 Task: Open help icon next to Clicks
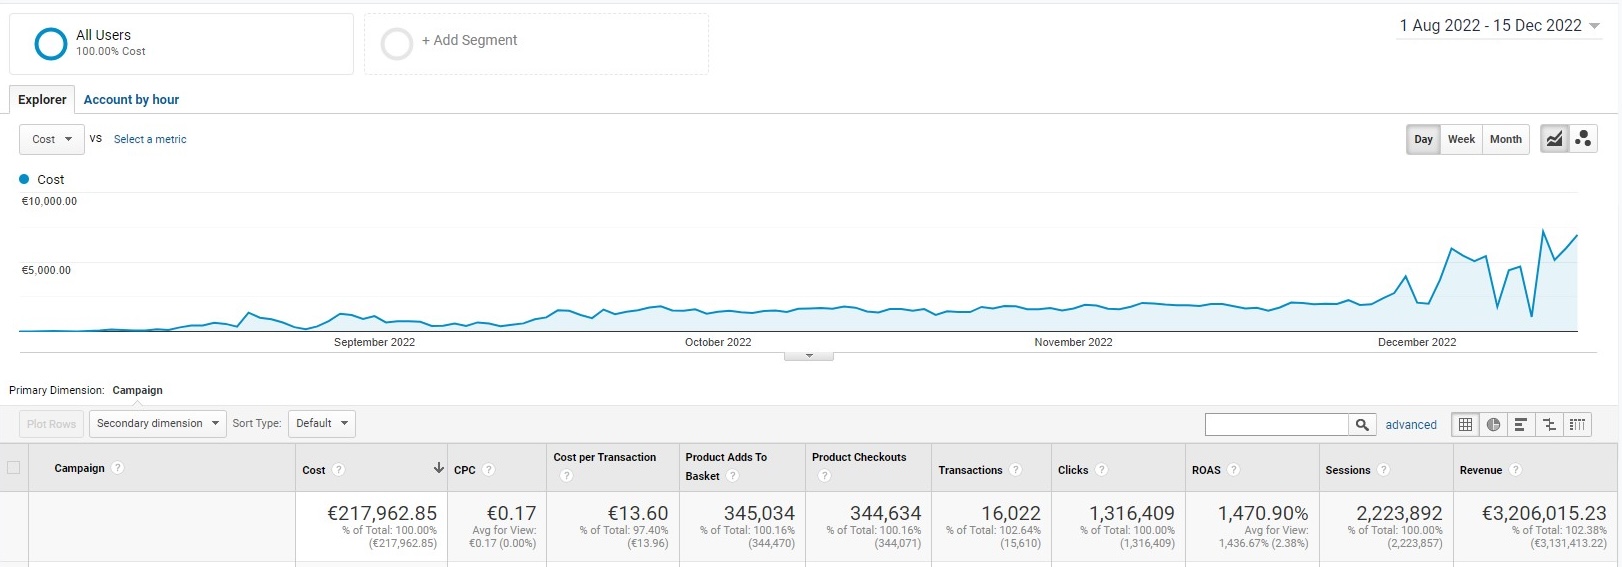tap(1102, 470)
